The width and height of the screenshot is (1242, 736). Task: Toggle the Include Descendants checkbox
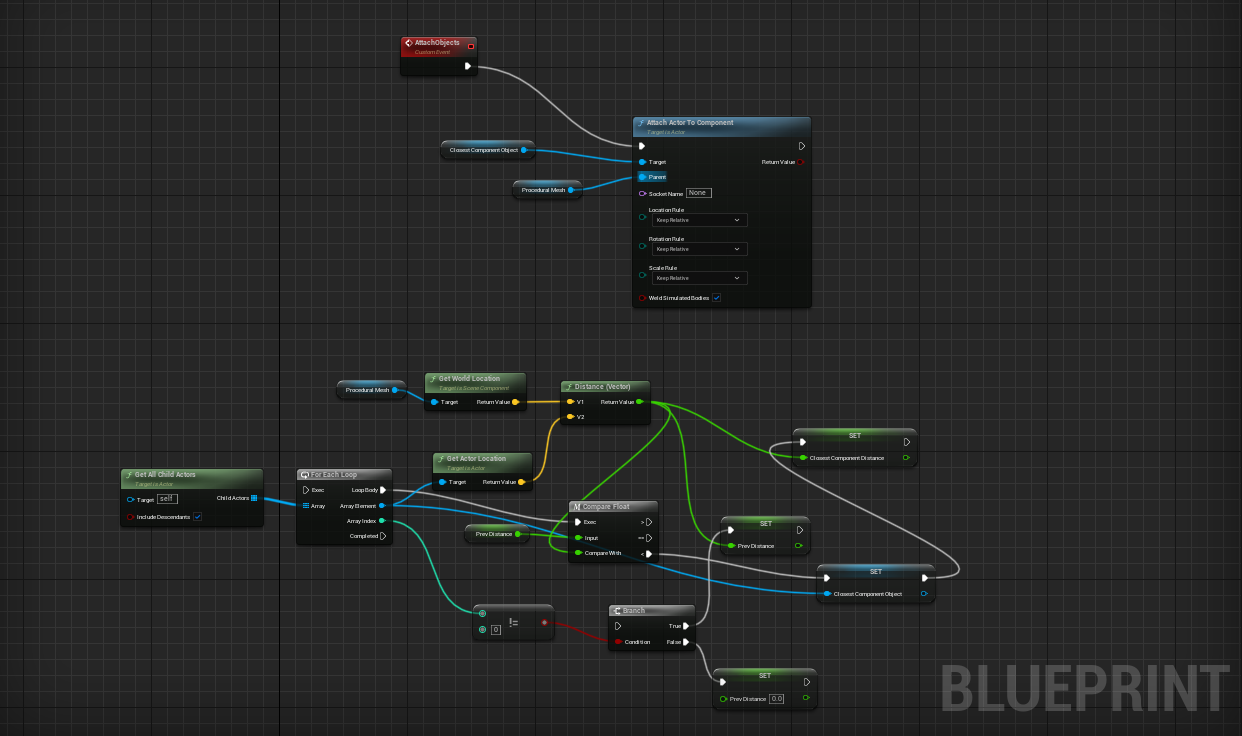coord(197,517)
